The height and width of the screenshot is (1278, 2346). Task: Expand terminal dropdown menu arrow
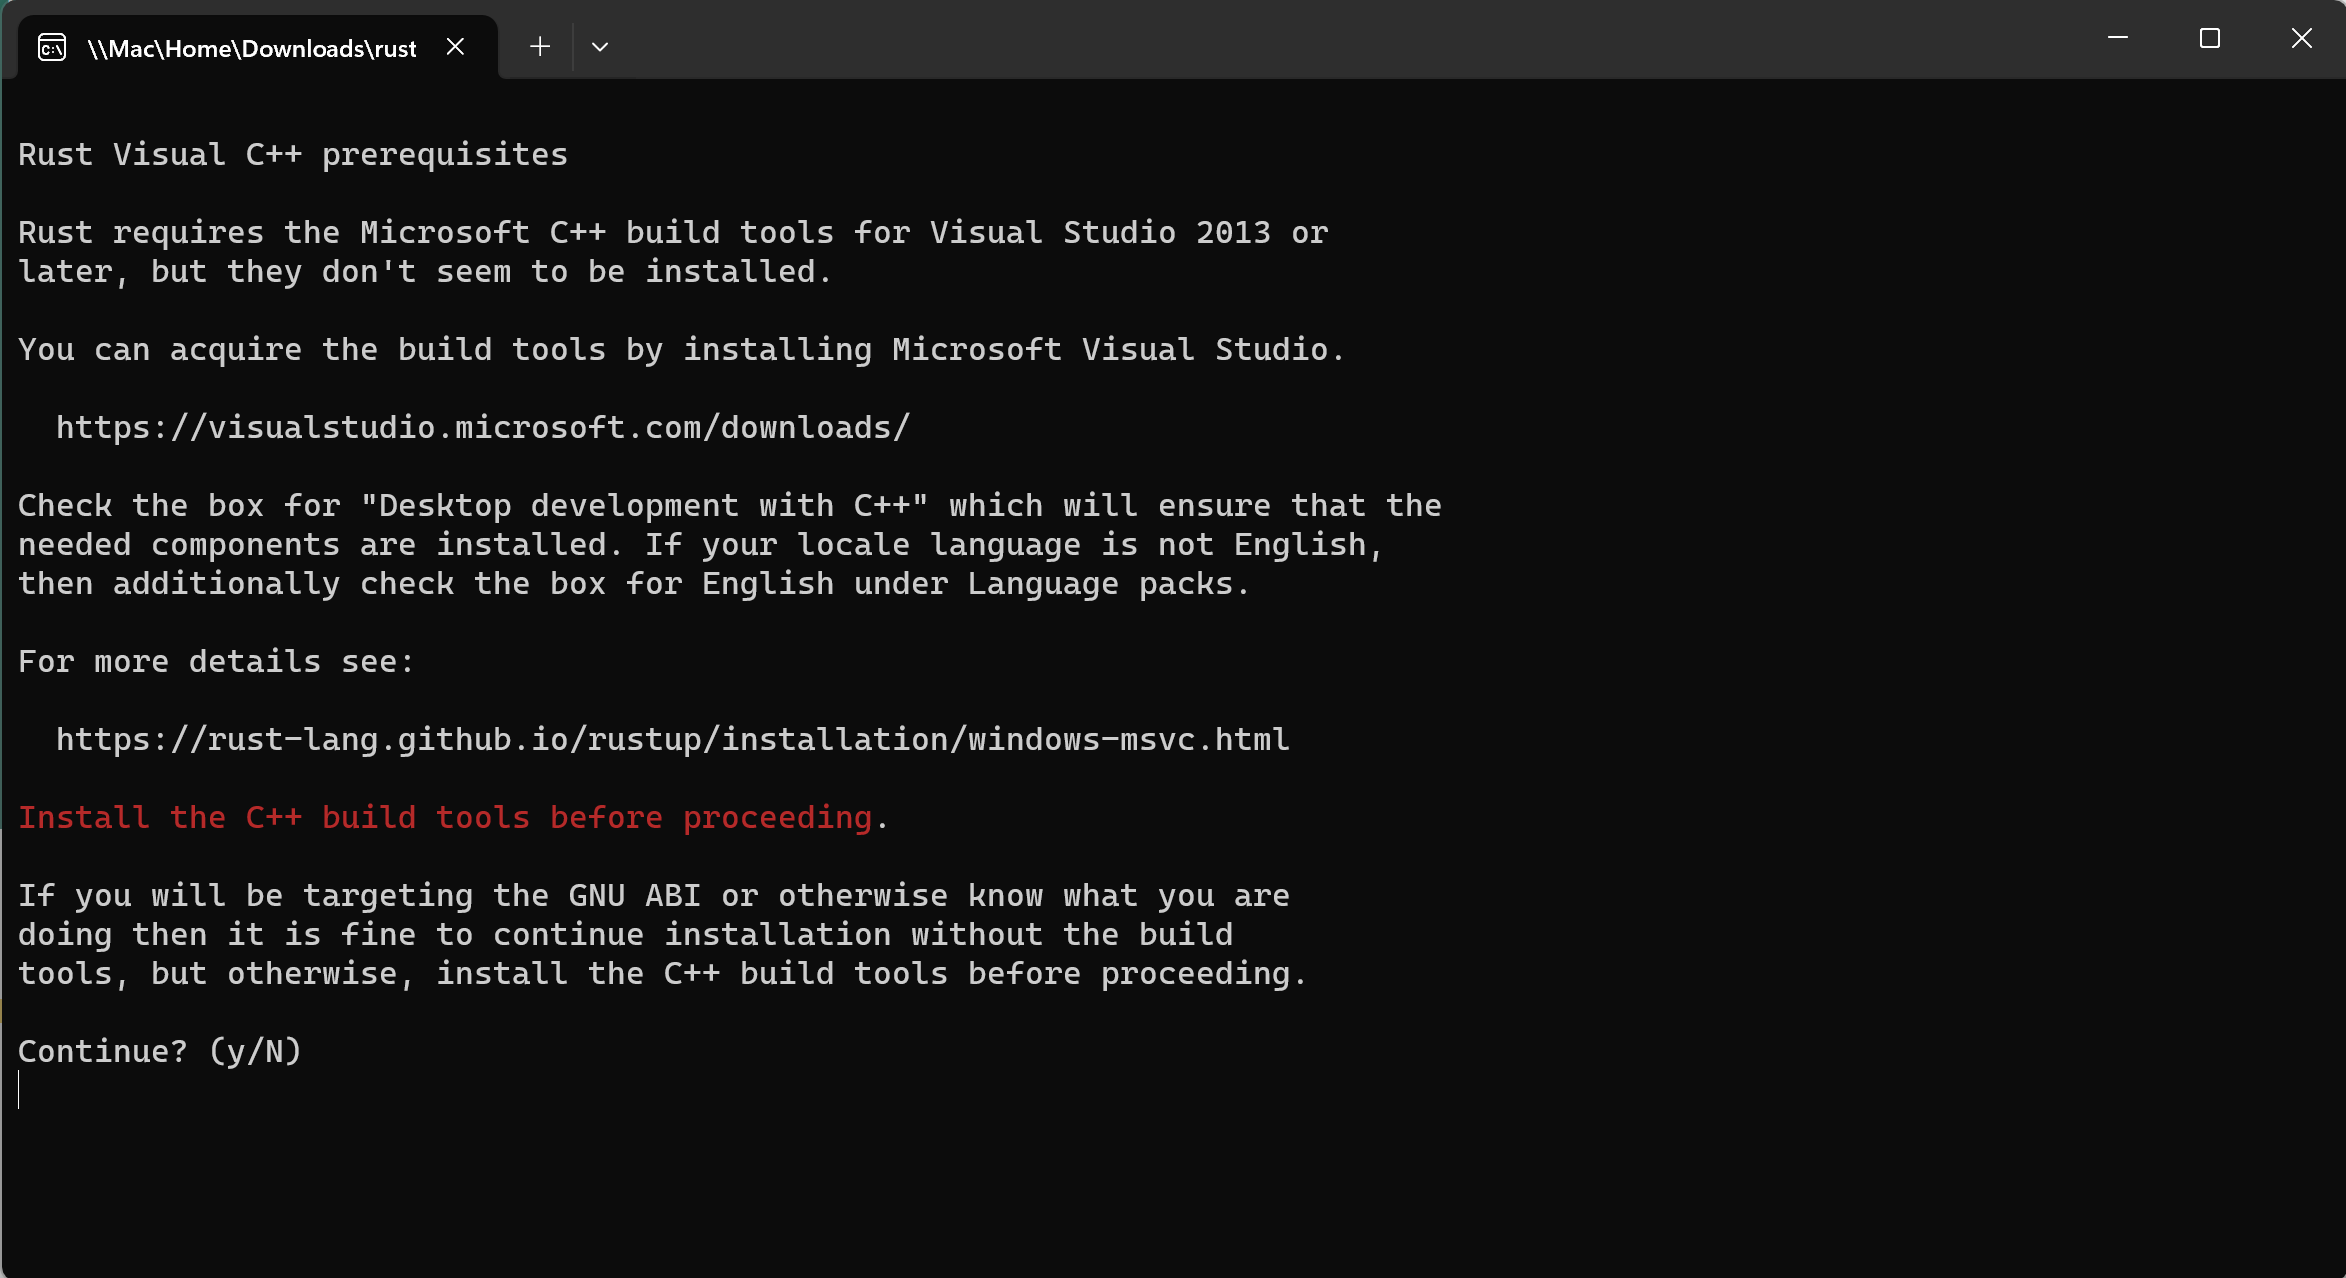pyautogui.click(x=598, y=46)
